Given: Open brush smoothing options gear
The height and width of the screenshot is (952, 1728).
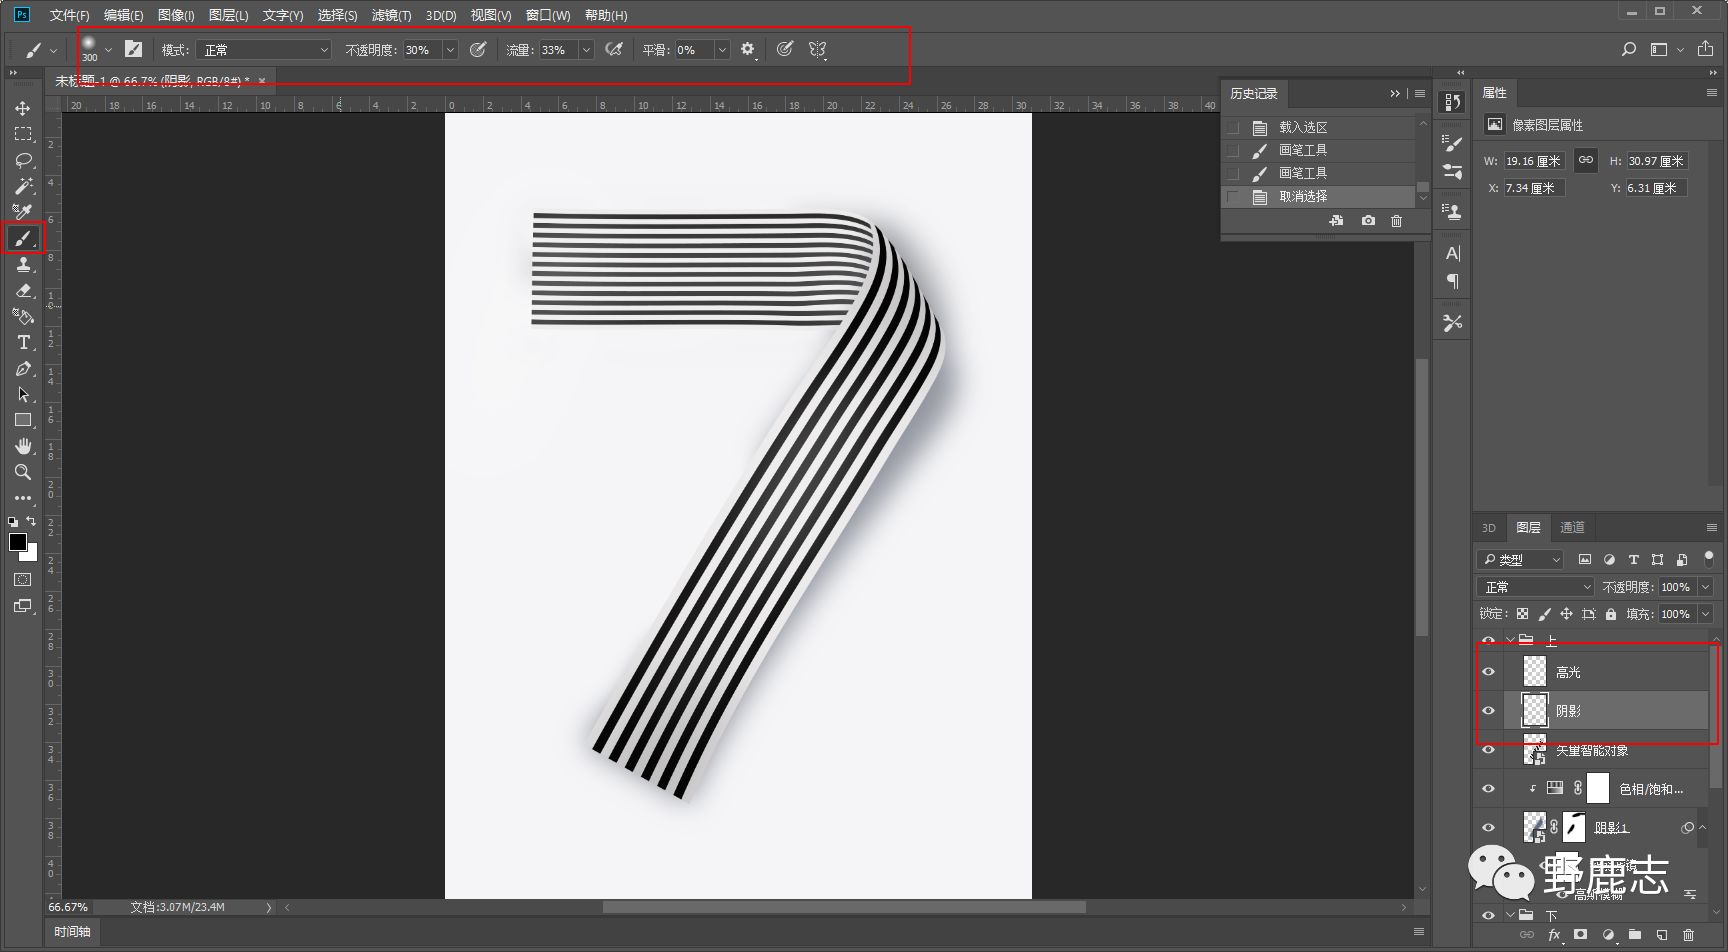Looking at the screenshot, I should pyautogui.click(x=747, y=49).
